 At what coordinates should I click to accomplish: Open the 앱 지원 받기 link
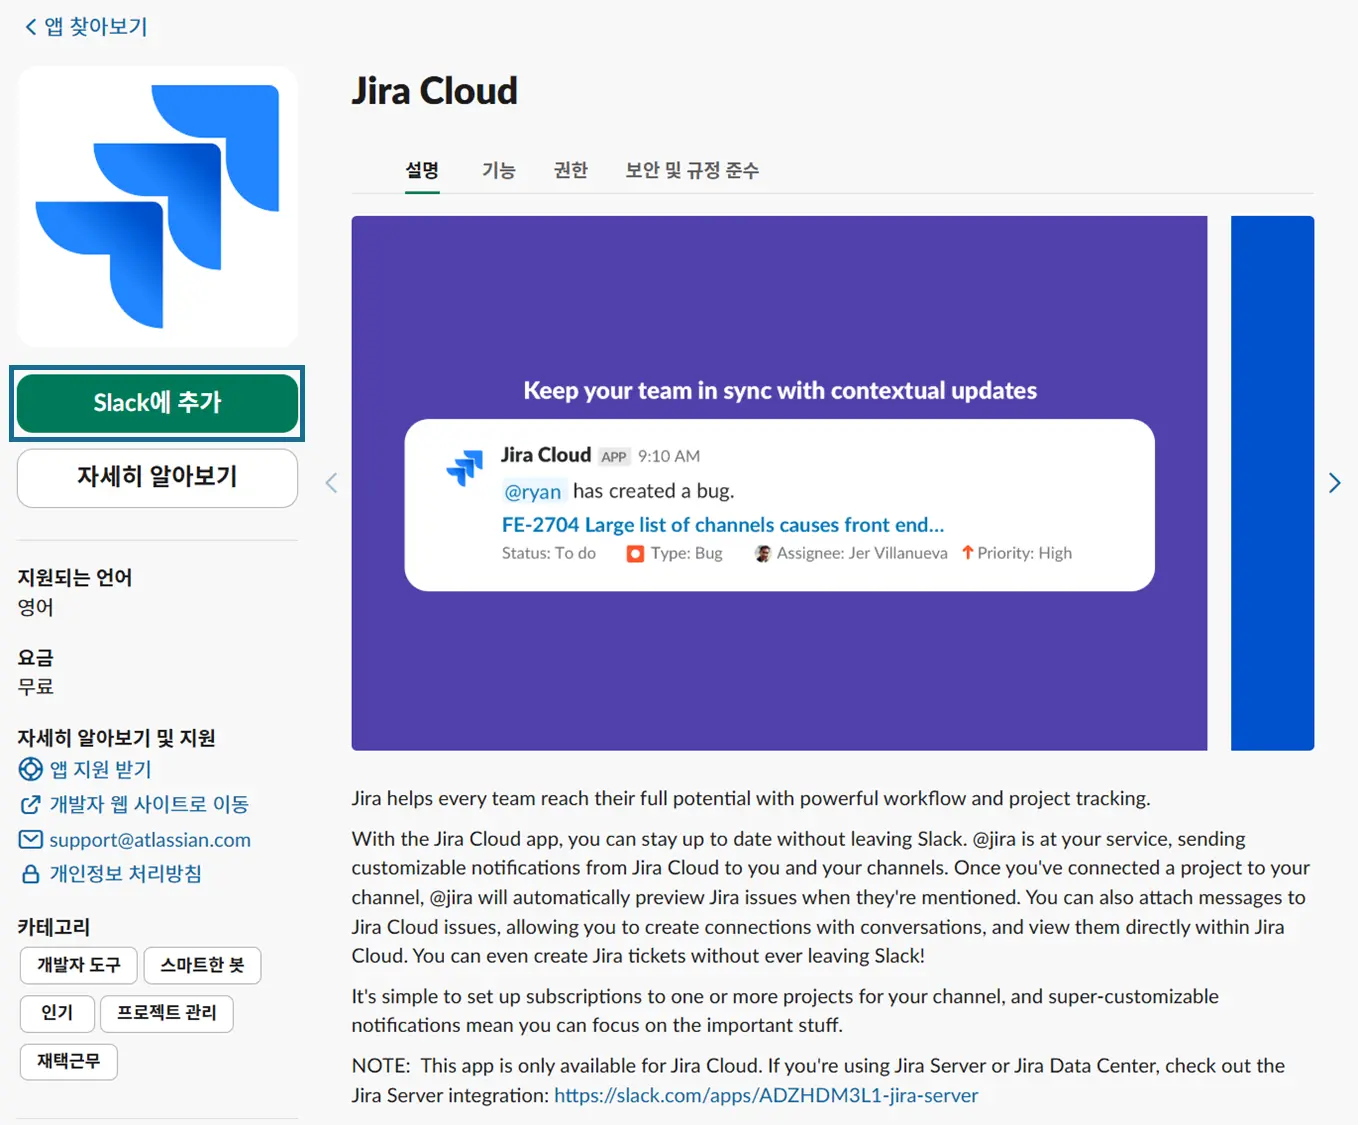(101, 769)
